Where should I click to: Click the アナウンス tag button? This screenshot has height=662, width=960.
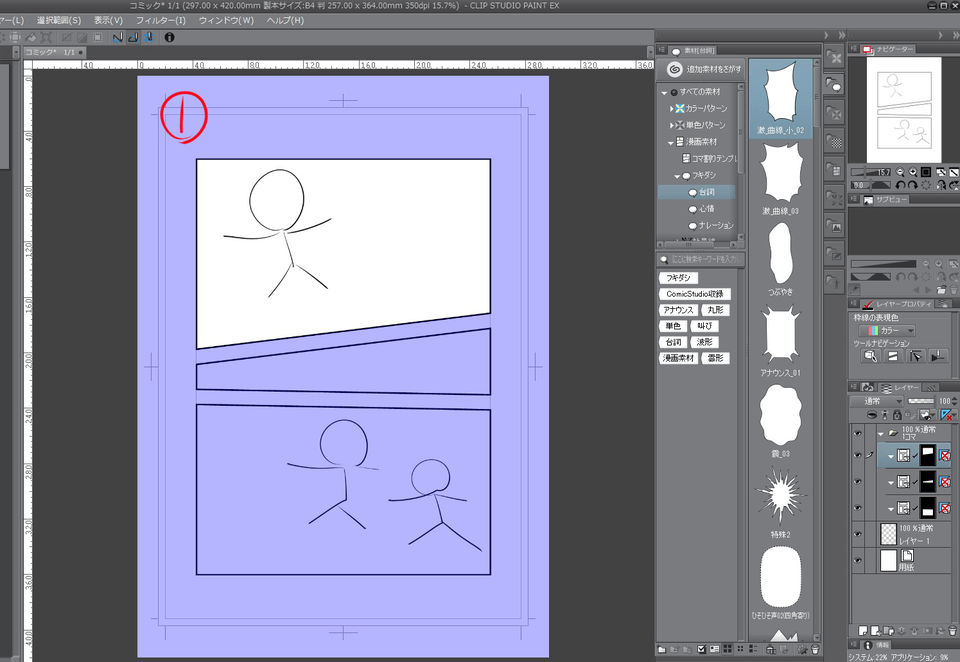[678, 310]
